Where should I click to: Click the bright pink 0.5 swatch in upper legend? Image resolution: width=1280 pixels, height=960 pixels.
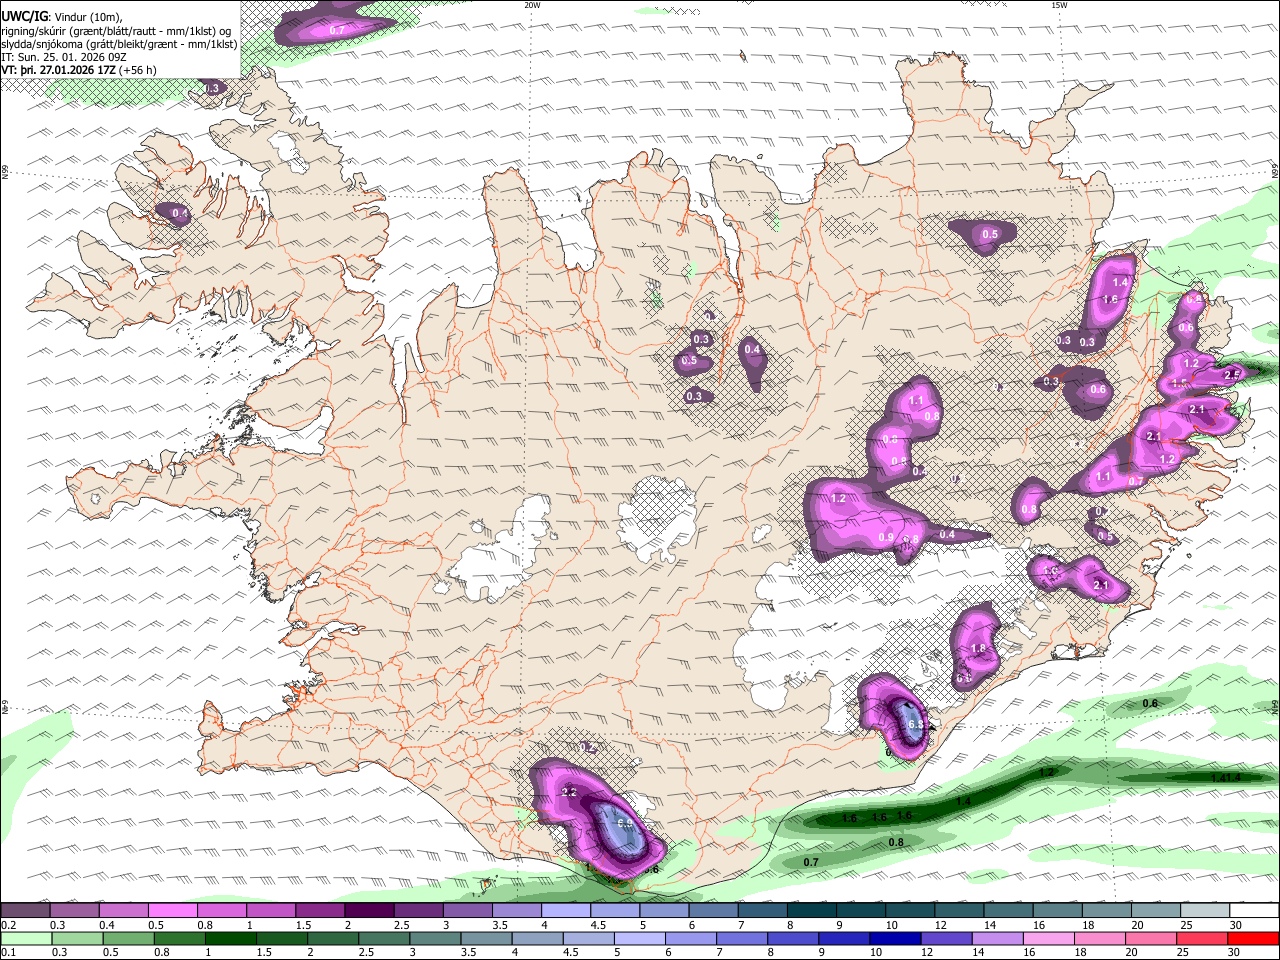click(x=171, y=911)
